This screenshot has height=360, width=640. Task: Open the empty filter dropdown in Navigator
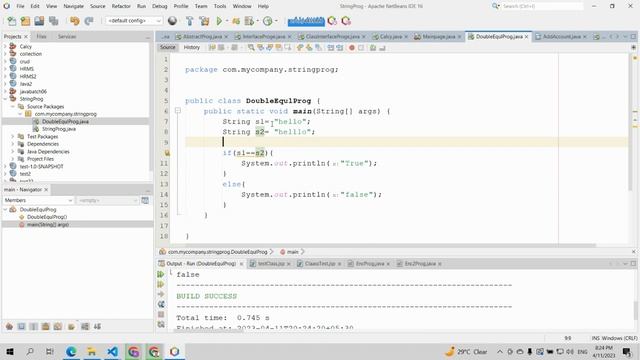107,200
